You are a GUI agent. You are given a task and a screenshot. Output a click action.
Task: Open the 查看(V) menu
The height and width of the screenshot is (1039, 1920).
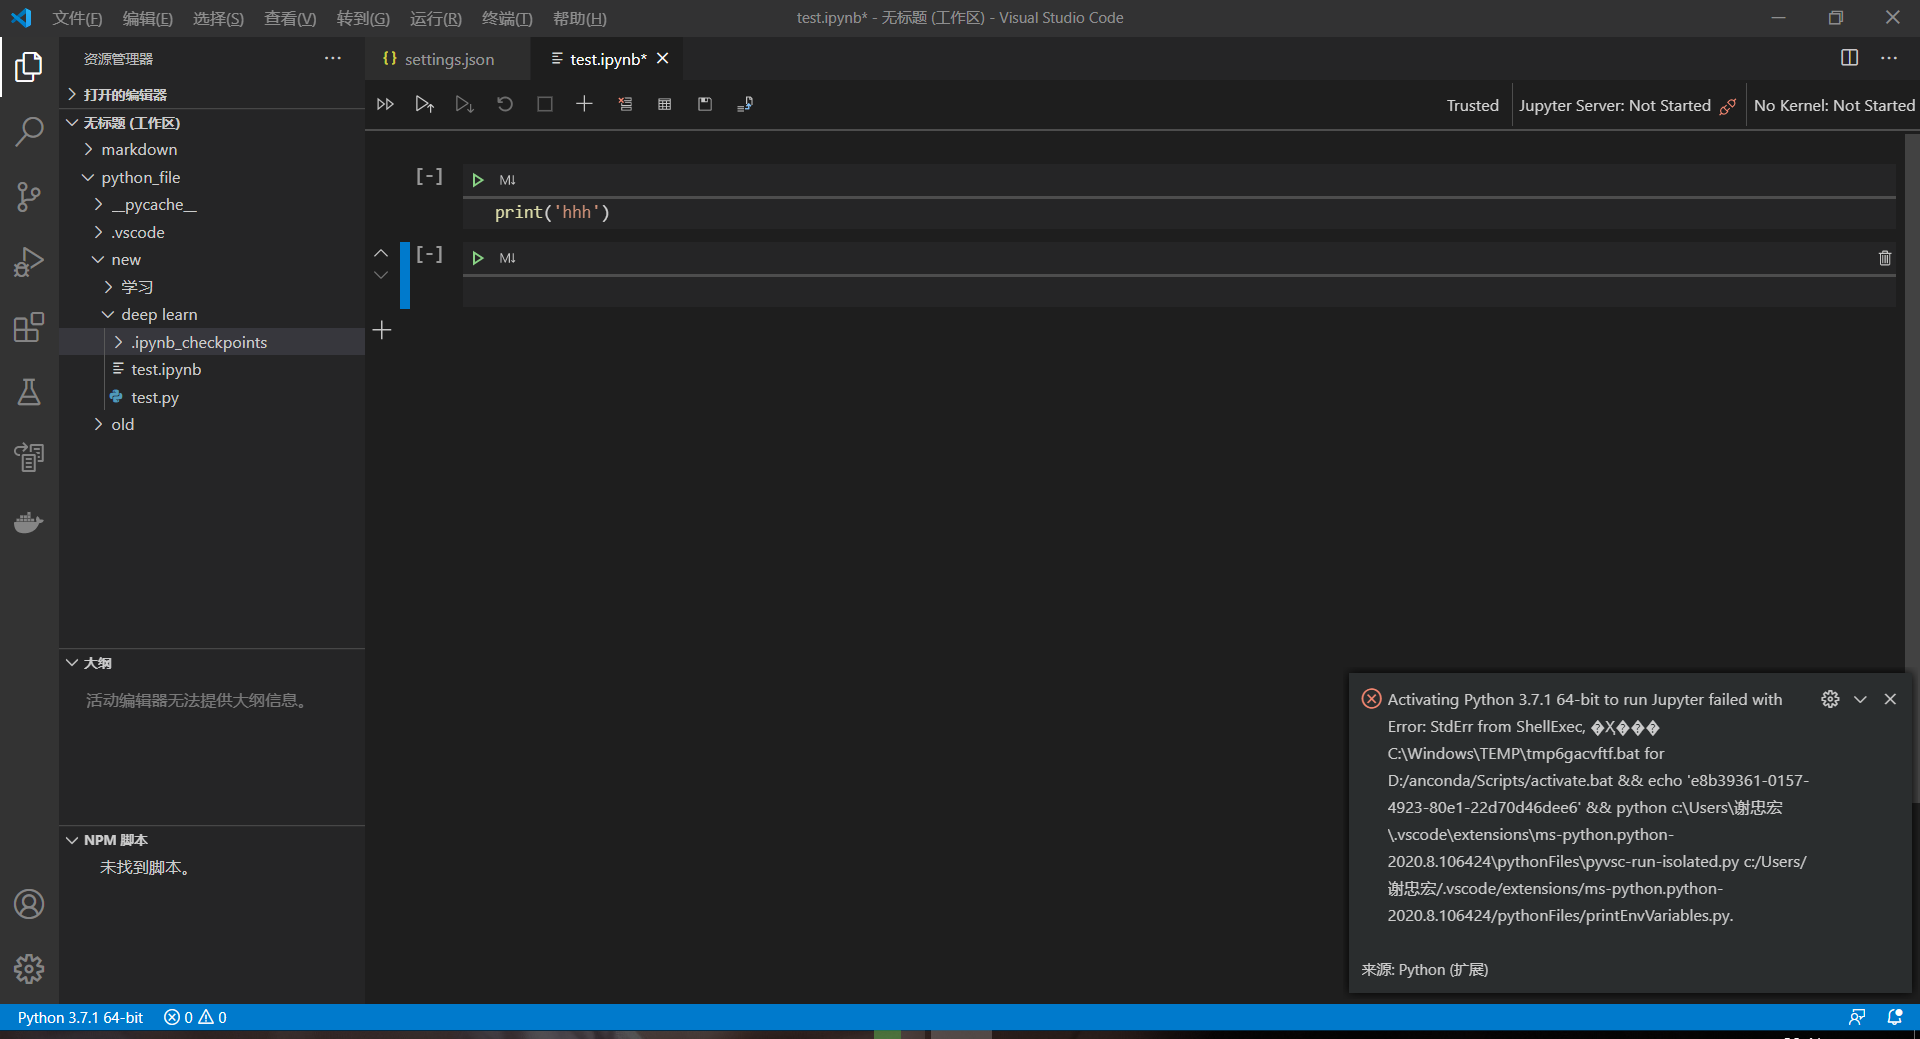[290, 18]
